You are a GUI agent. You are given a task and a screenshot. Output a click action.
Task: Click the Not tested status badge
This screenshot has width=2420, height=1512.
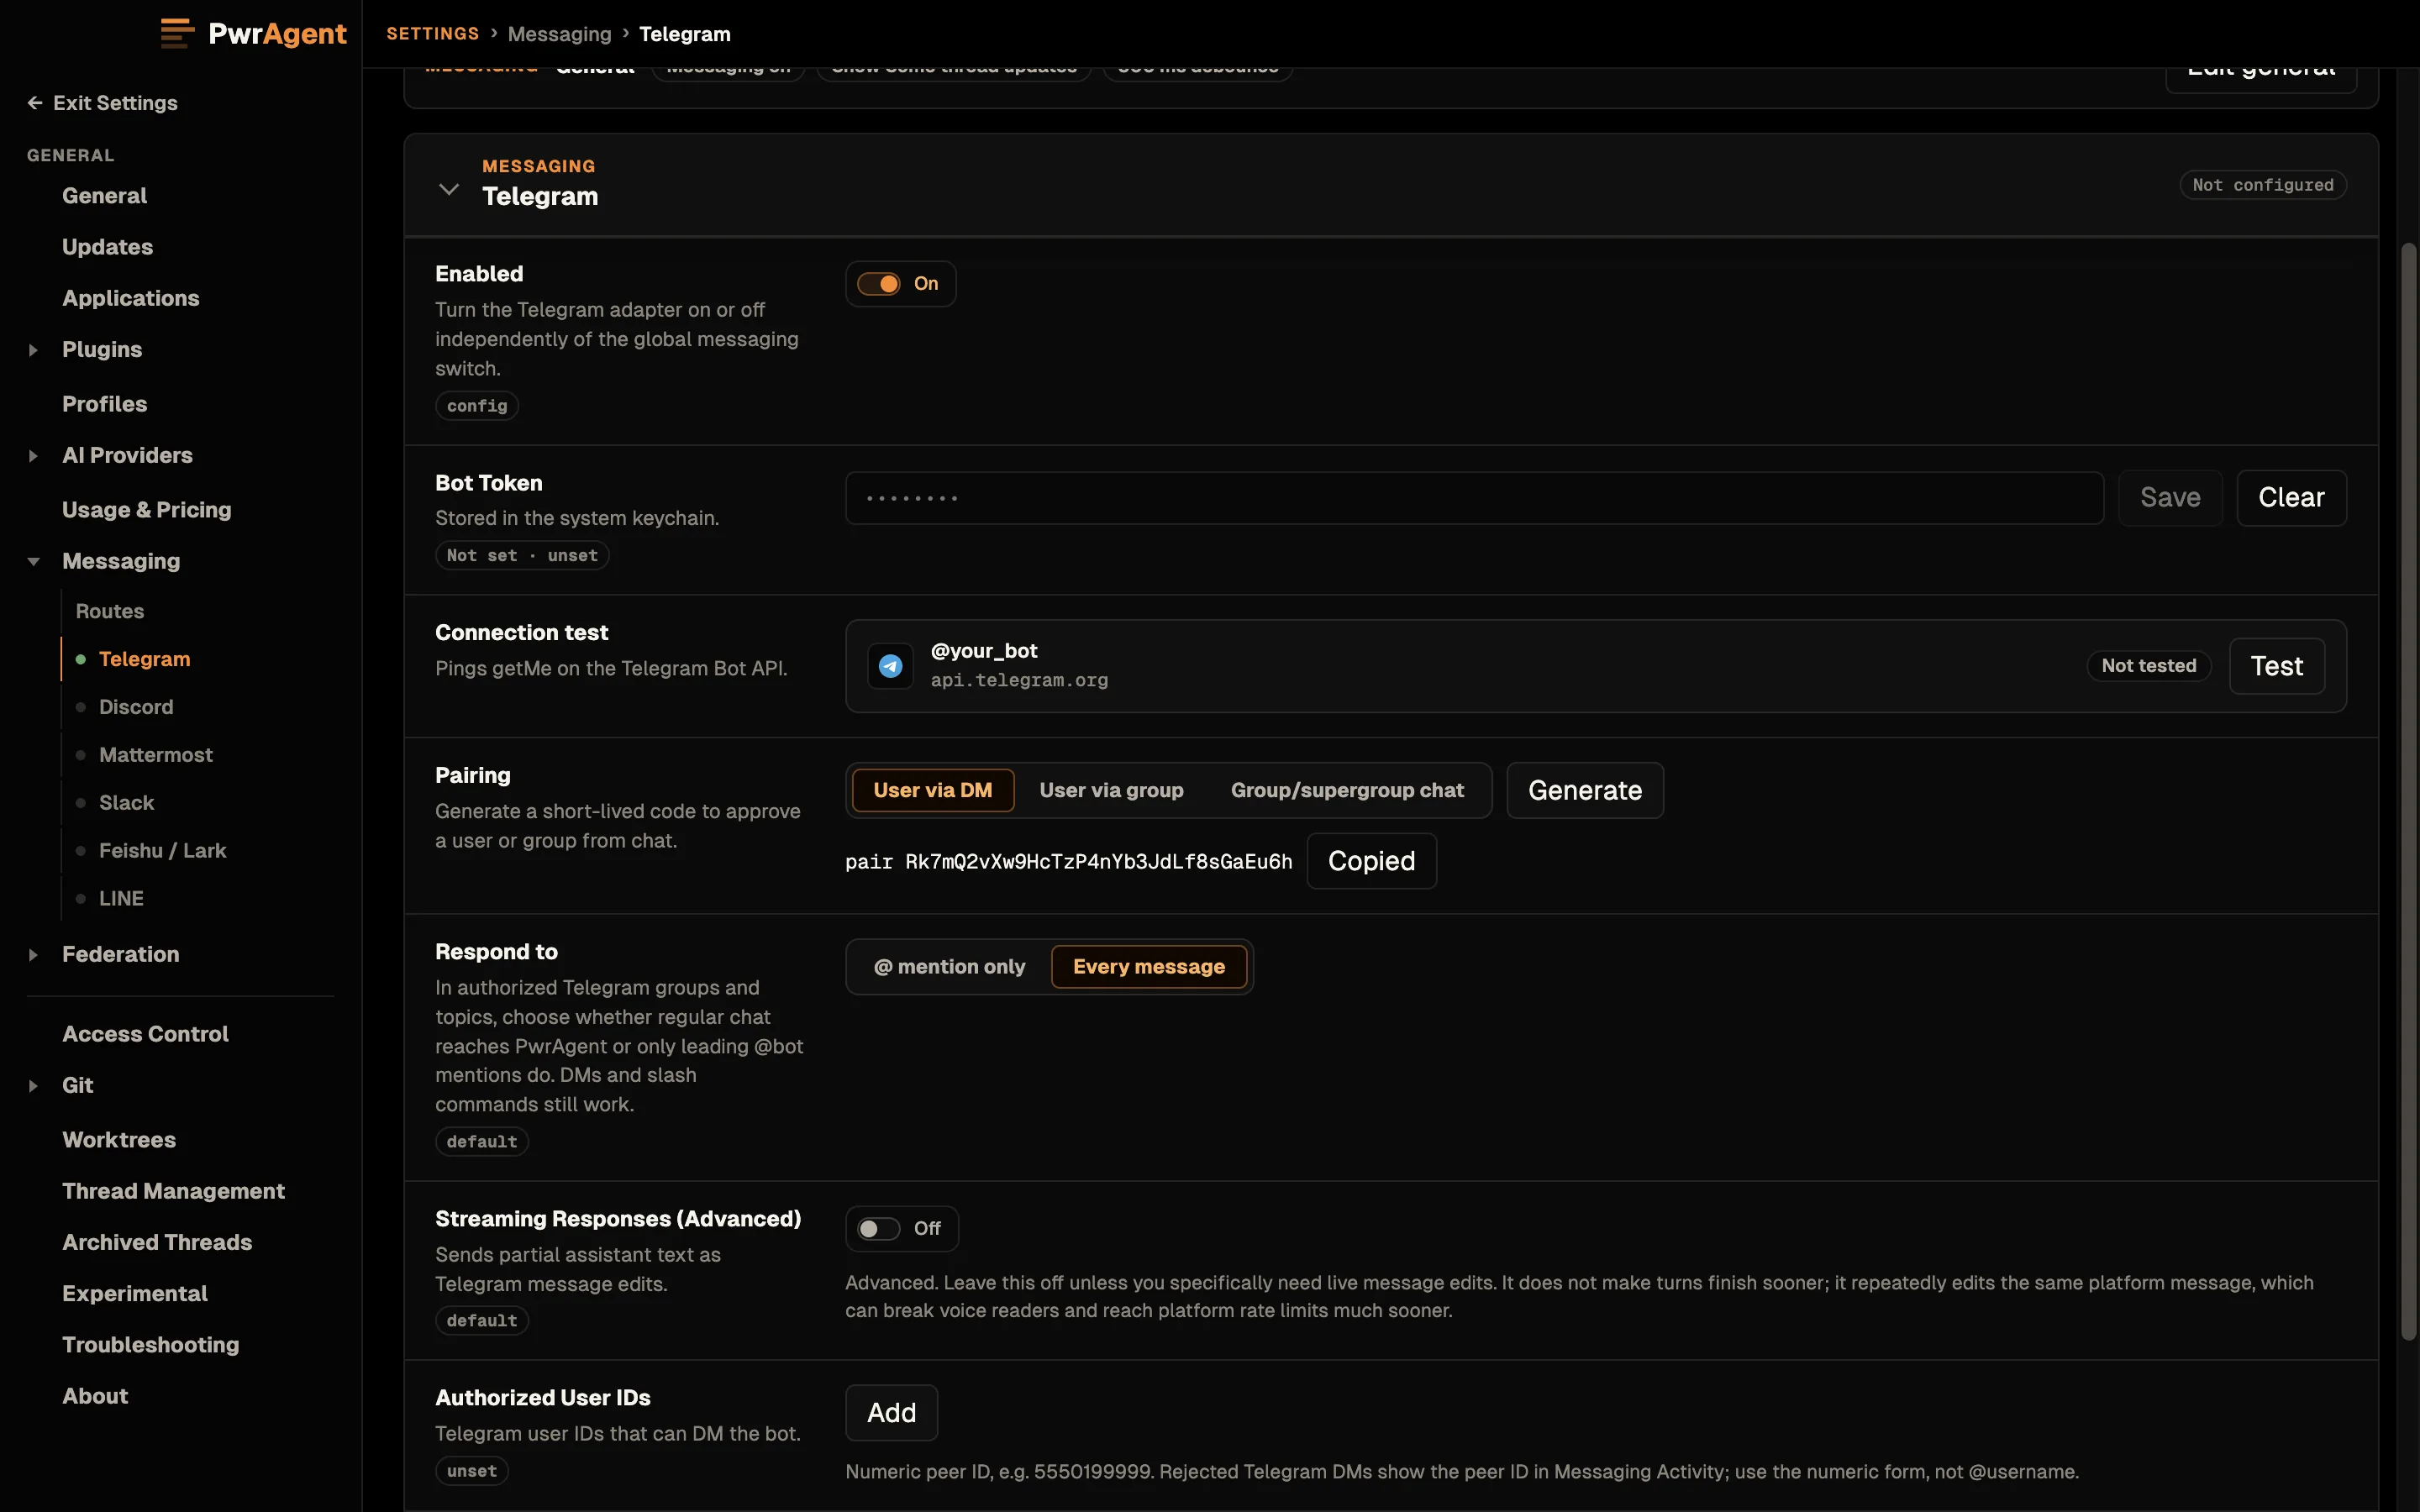[x=2148, y=666]
